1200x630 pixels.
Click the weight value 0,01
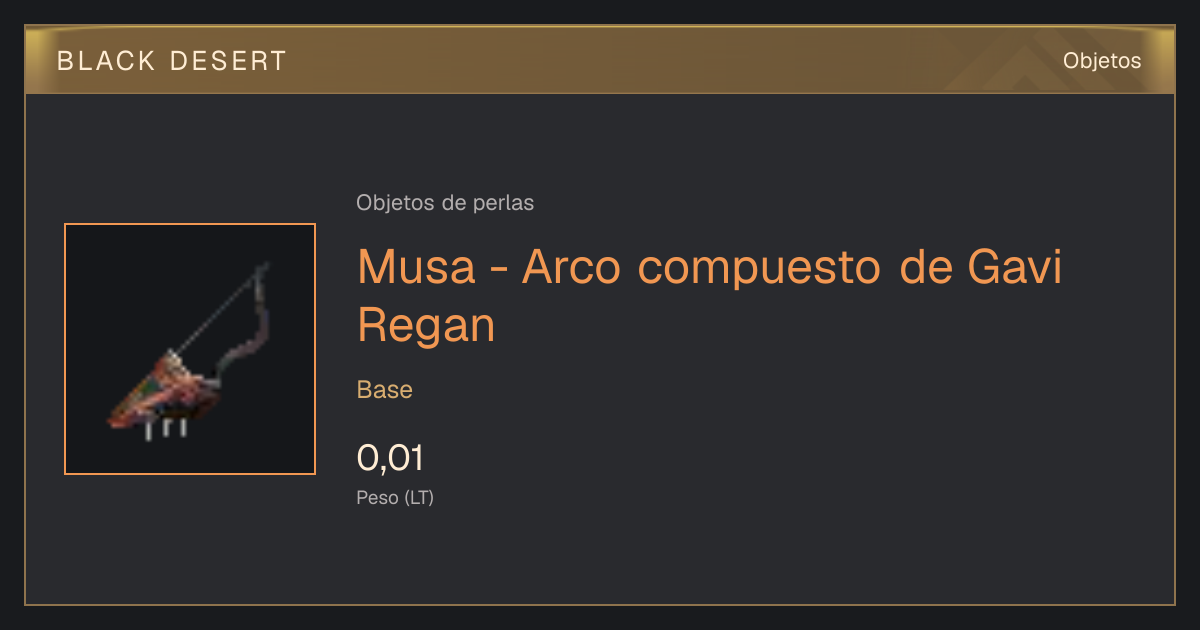point(390,459)
